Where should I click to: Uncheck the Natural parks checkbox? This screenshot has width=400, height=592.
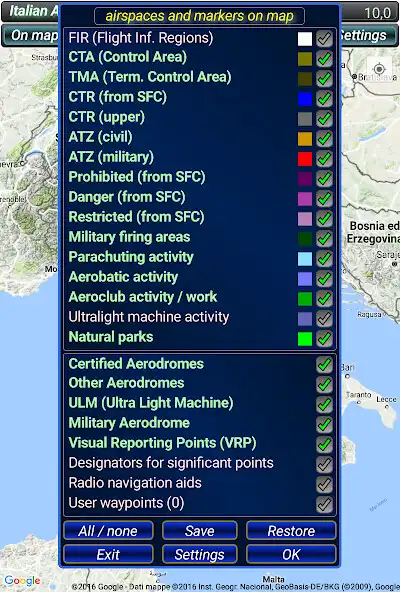coord(324,338)
